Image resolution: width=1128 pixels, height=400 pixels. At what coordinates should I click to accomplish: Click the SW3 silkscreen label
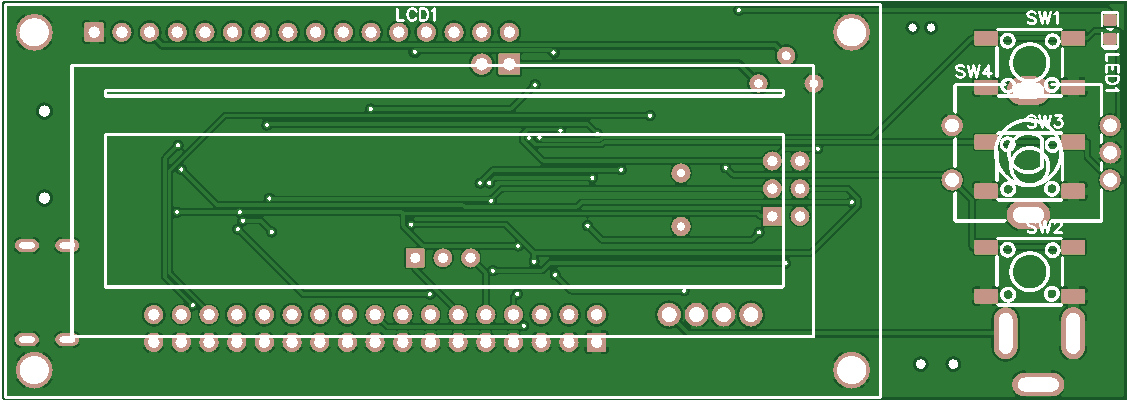[1045, 121]
